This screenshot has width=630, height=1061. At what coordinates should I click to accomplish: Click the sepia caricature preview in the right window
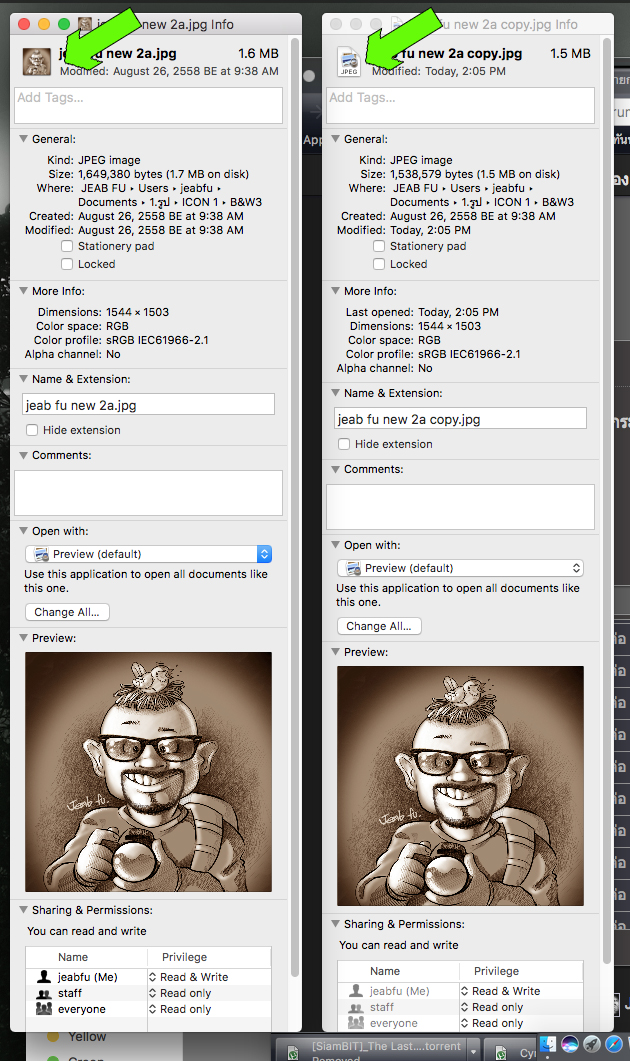pyautogui.click(x=460, y=786)
